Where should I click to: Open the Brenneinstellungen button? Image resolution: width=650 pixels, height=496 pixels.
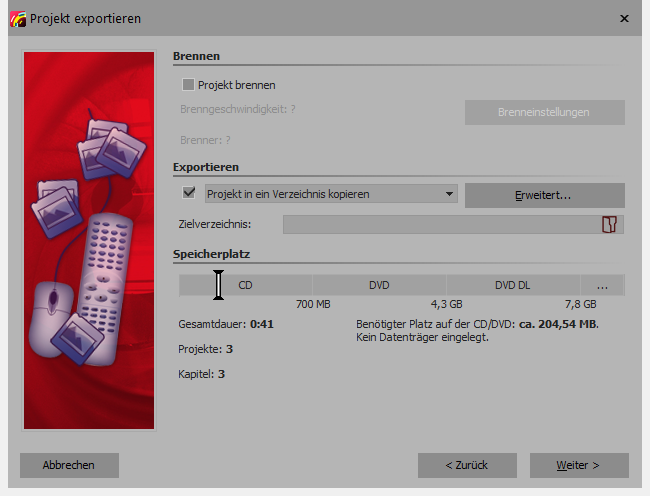pyautogui.click(x=544, y=112)
